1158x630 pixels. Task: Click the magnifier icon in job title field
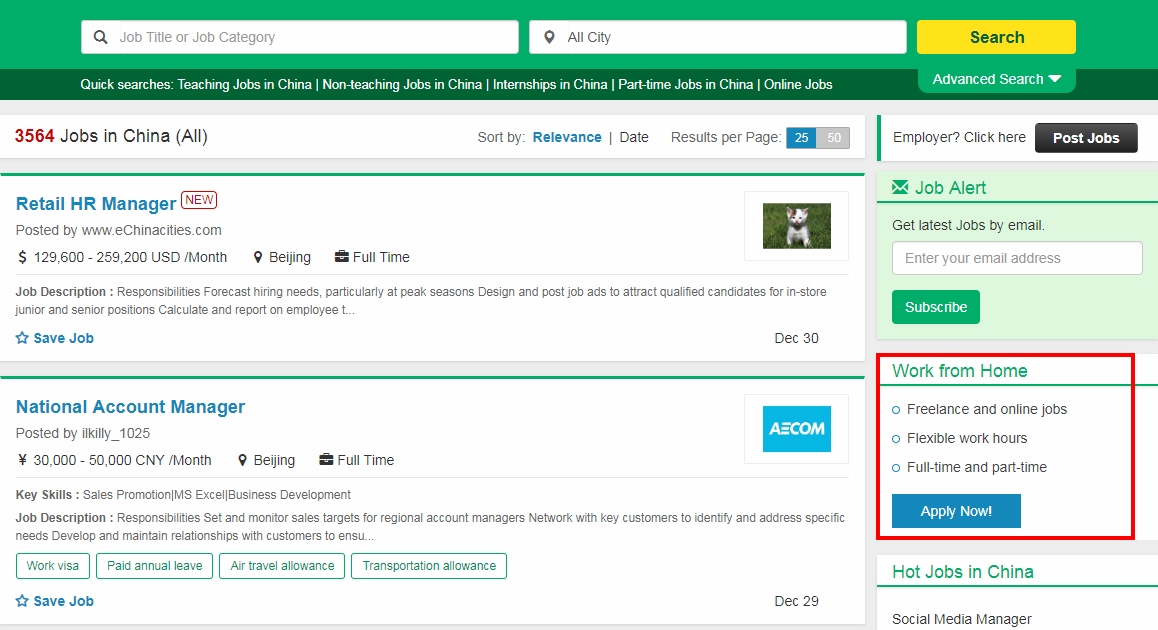point(101,37)
